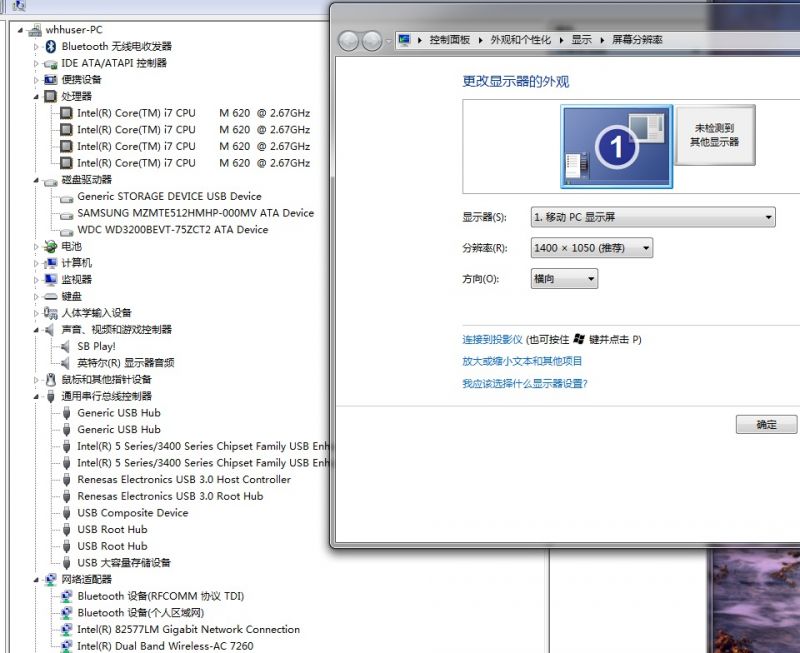This screenshot has width=800, height=653.
Task: Collapse the 通用串行总线控制器 node
Action: point(36,397)
